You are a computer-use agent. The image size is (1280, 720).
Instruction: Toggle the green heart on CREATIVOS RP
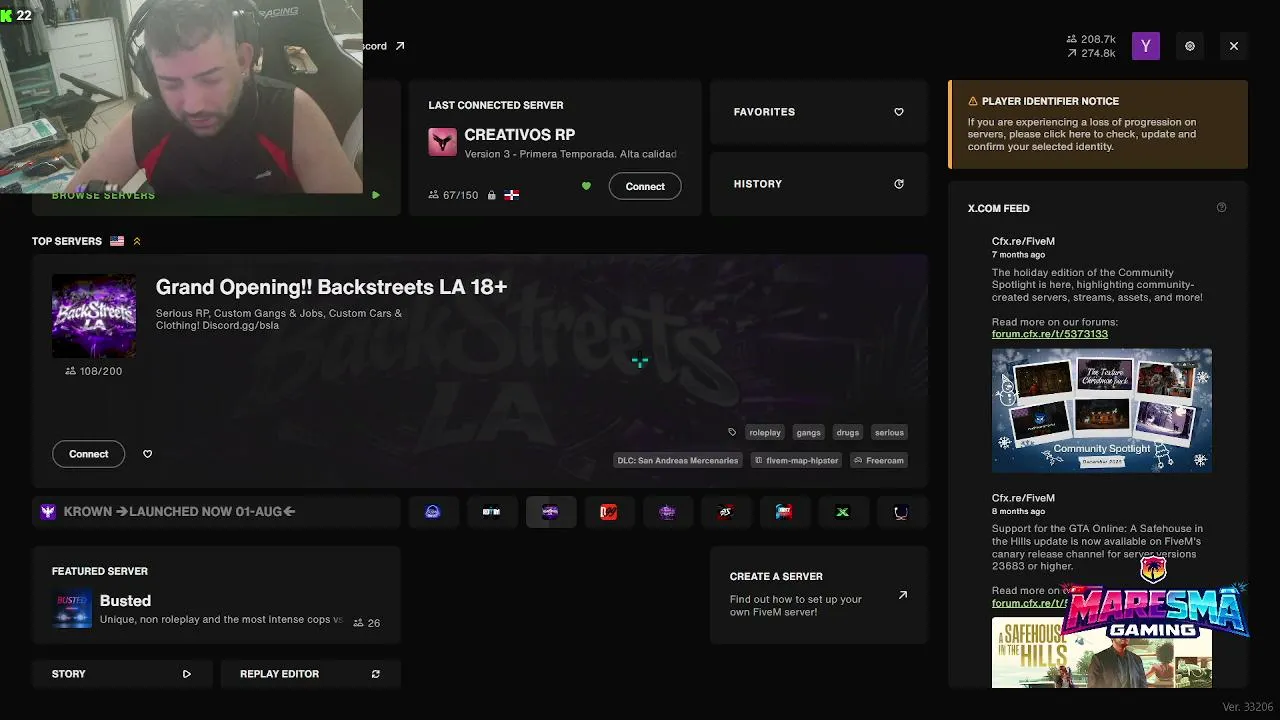586,186
